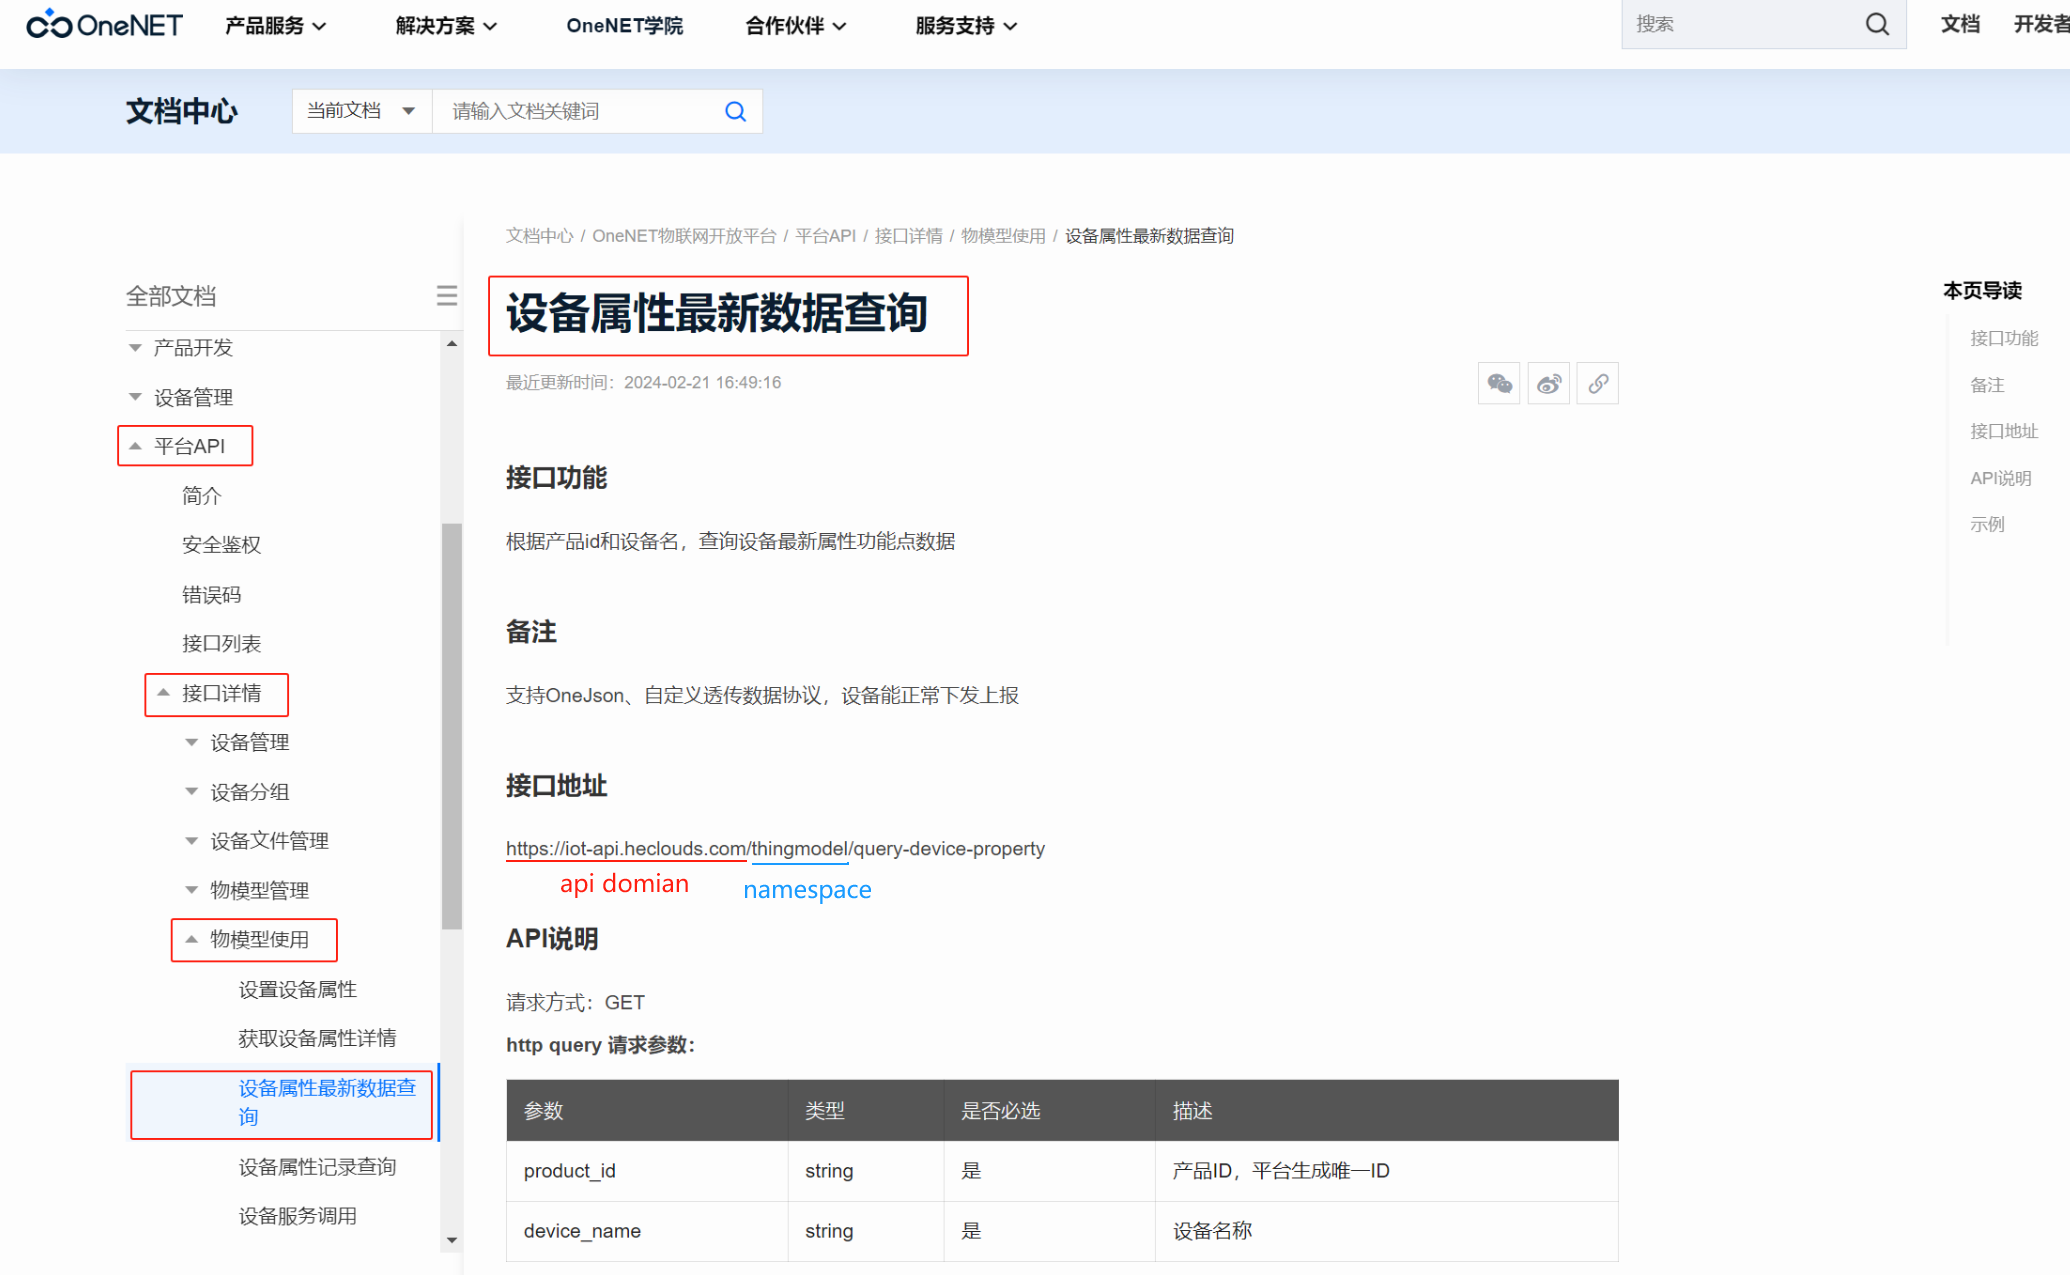
Task: Open 错误码 in the sidebar
Action: pyautogui.click(x=211, y=595)
